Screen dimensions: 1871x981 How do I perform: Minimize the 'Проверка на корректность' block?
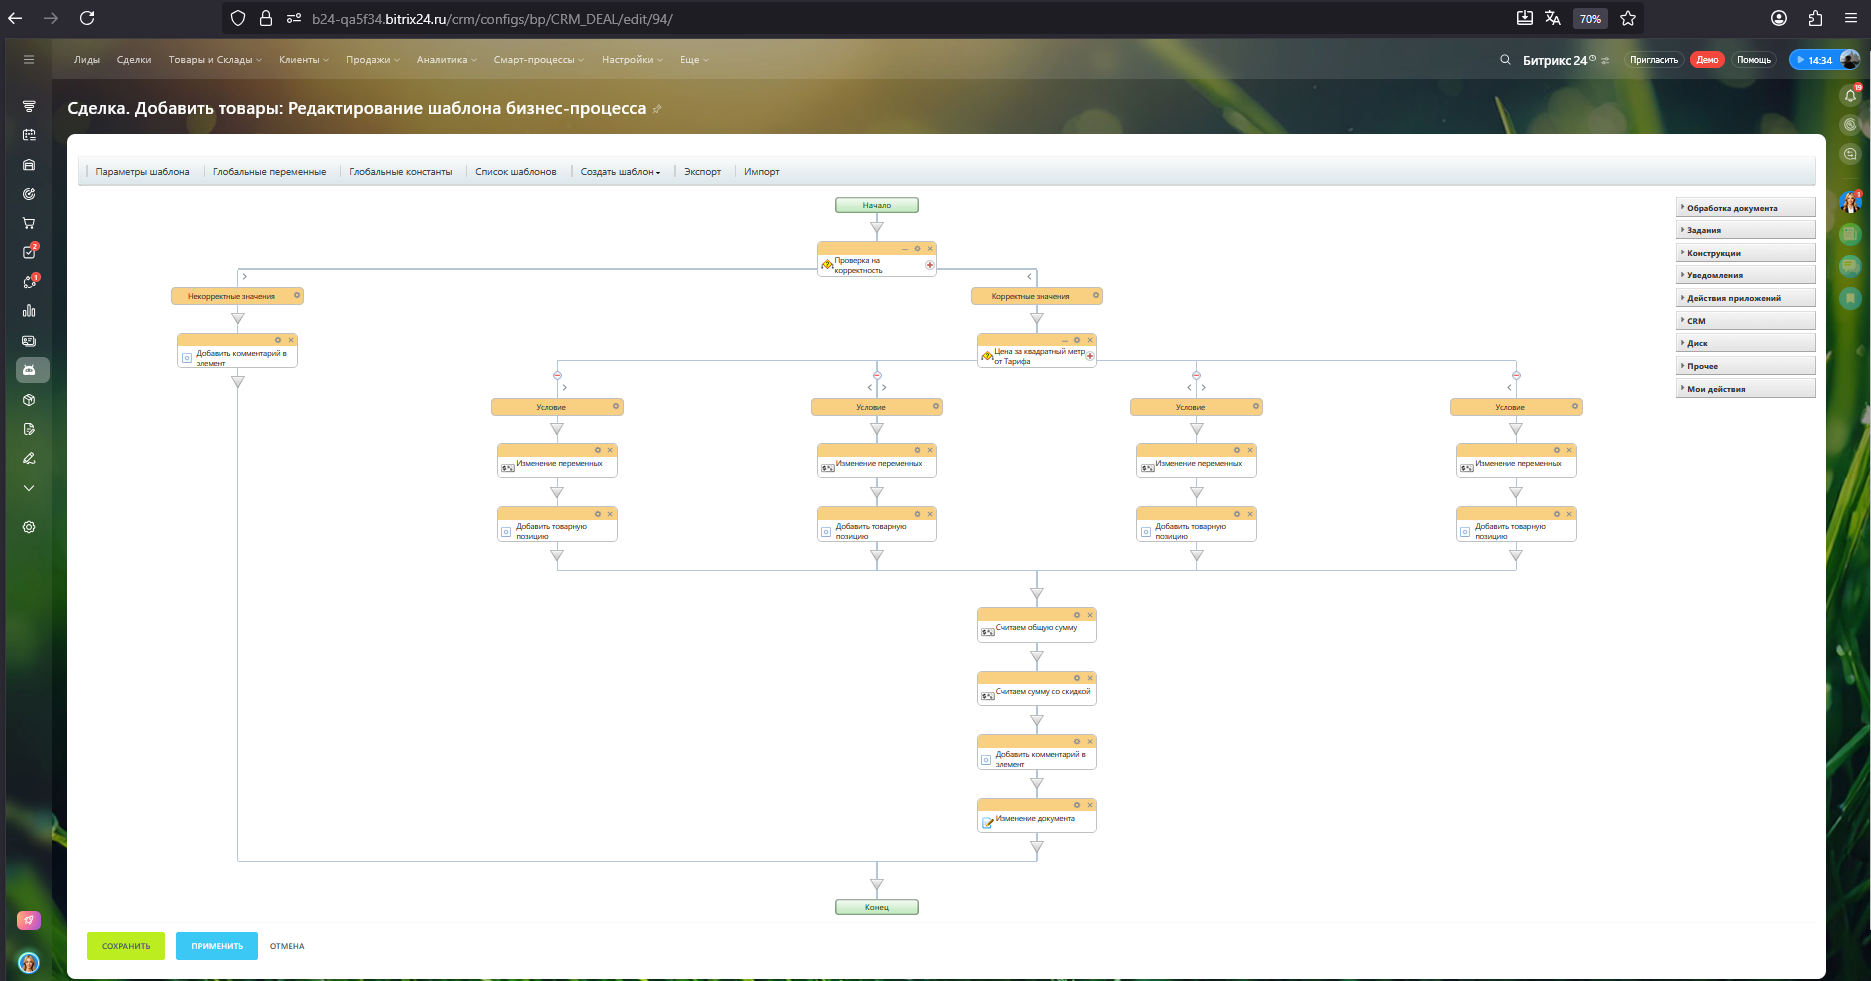point(905,249)
